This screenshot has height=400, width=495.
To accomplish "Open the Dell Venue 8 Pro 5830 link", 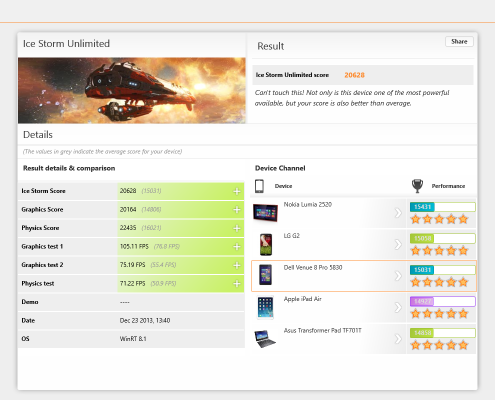I will coord(313,268).
